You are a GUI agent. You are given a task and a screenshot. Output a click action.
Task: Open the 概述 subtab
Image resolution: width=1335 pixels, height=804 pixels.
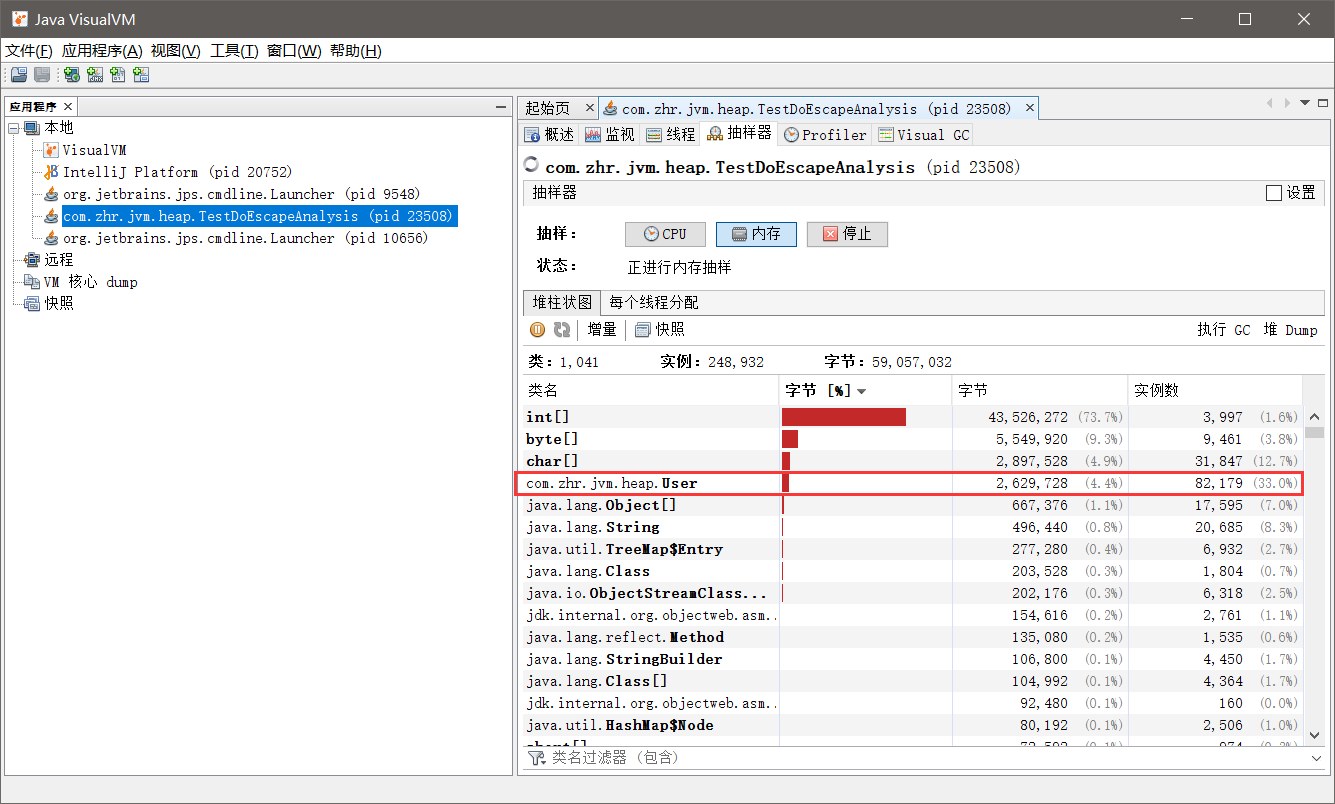[x=549, y=134]
